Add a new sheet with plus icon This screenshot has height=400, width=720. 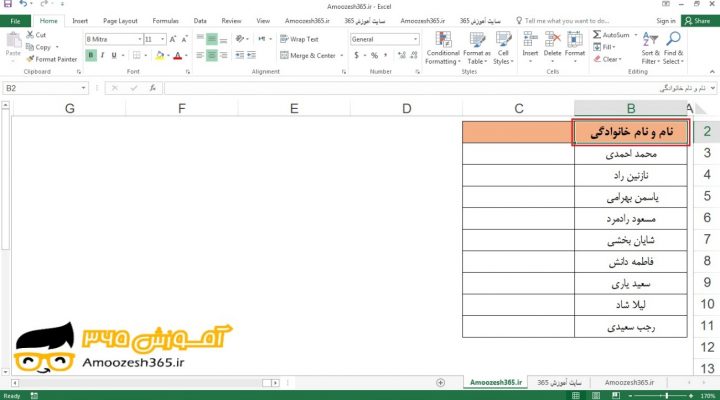tap(440, 383)
